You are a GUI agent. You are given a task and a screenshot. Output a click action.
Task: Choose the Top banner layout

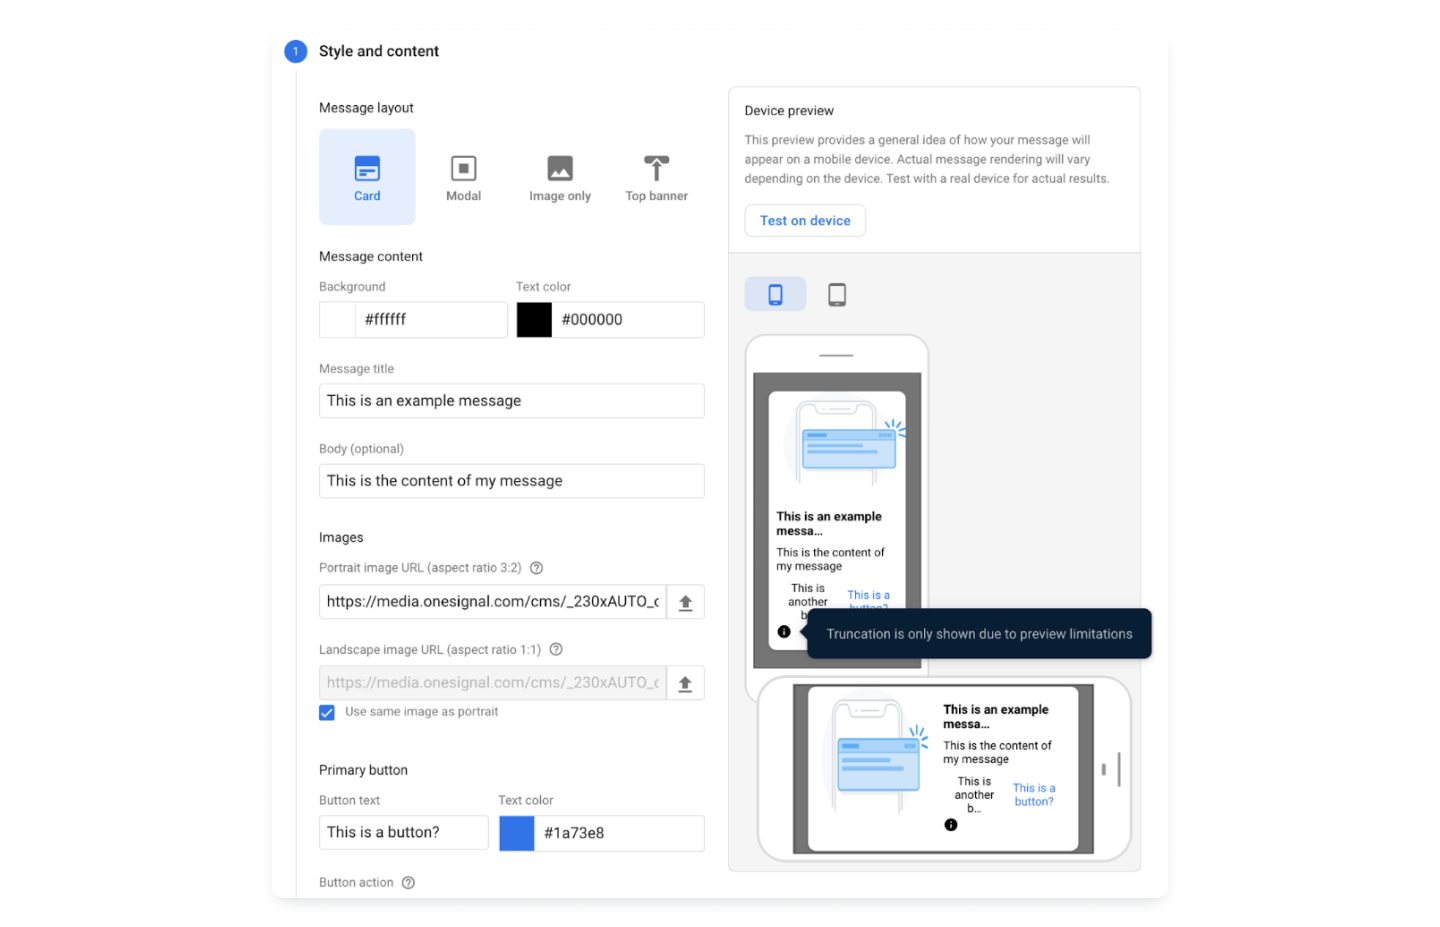[x=655, y=176]
